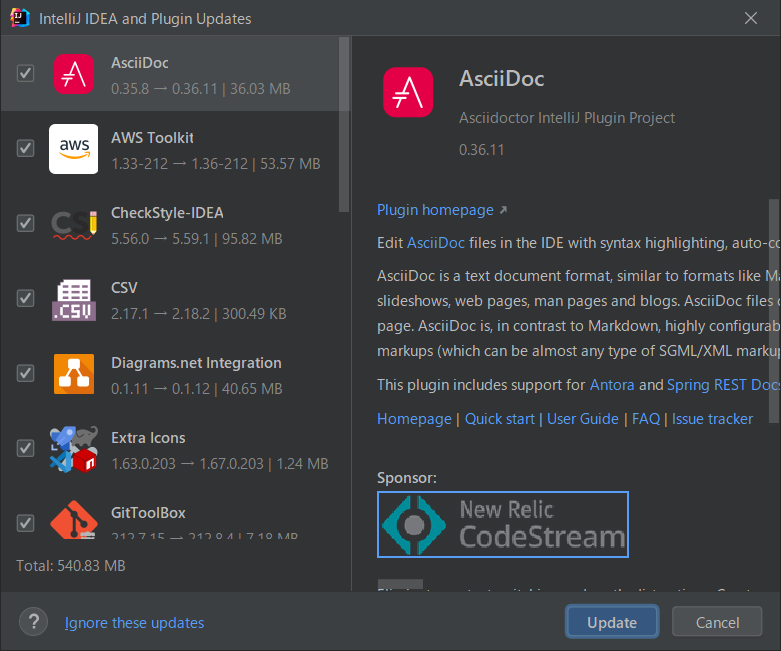781x651 pixels.
Task: Close the updates dialog
Action: (751, 18)
